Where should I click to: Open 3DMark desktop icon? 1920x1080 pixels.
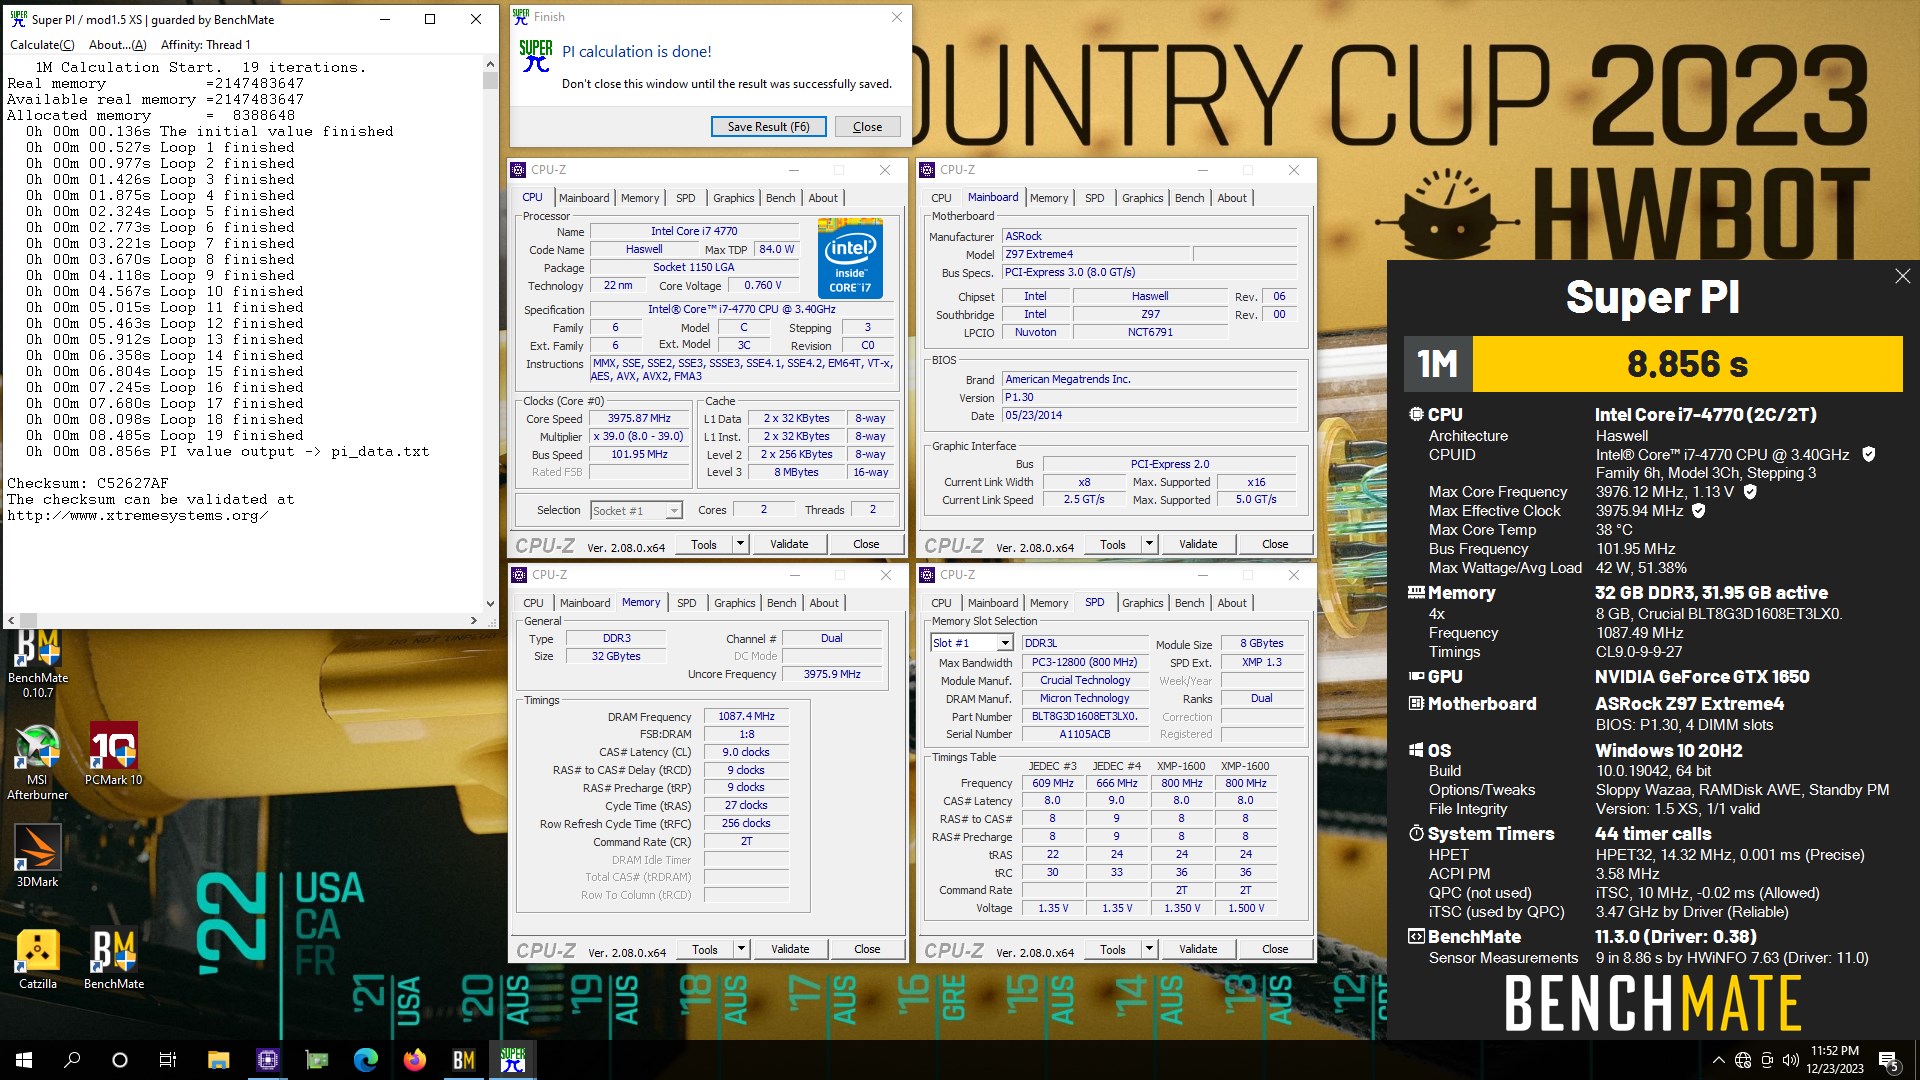[38, 857]
